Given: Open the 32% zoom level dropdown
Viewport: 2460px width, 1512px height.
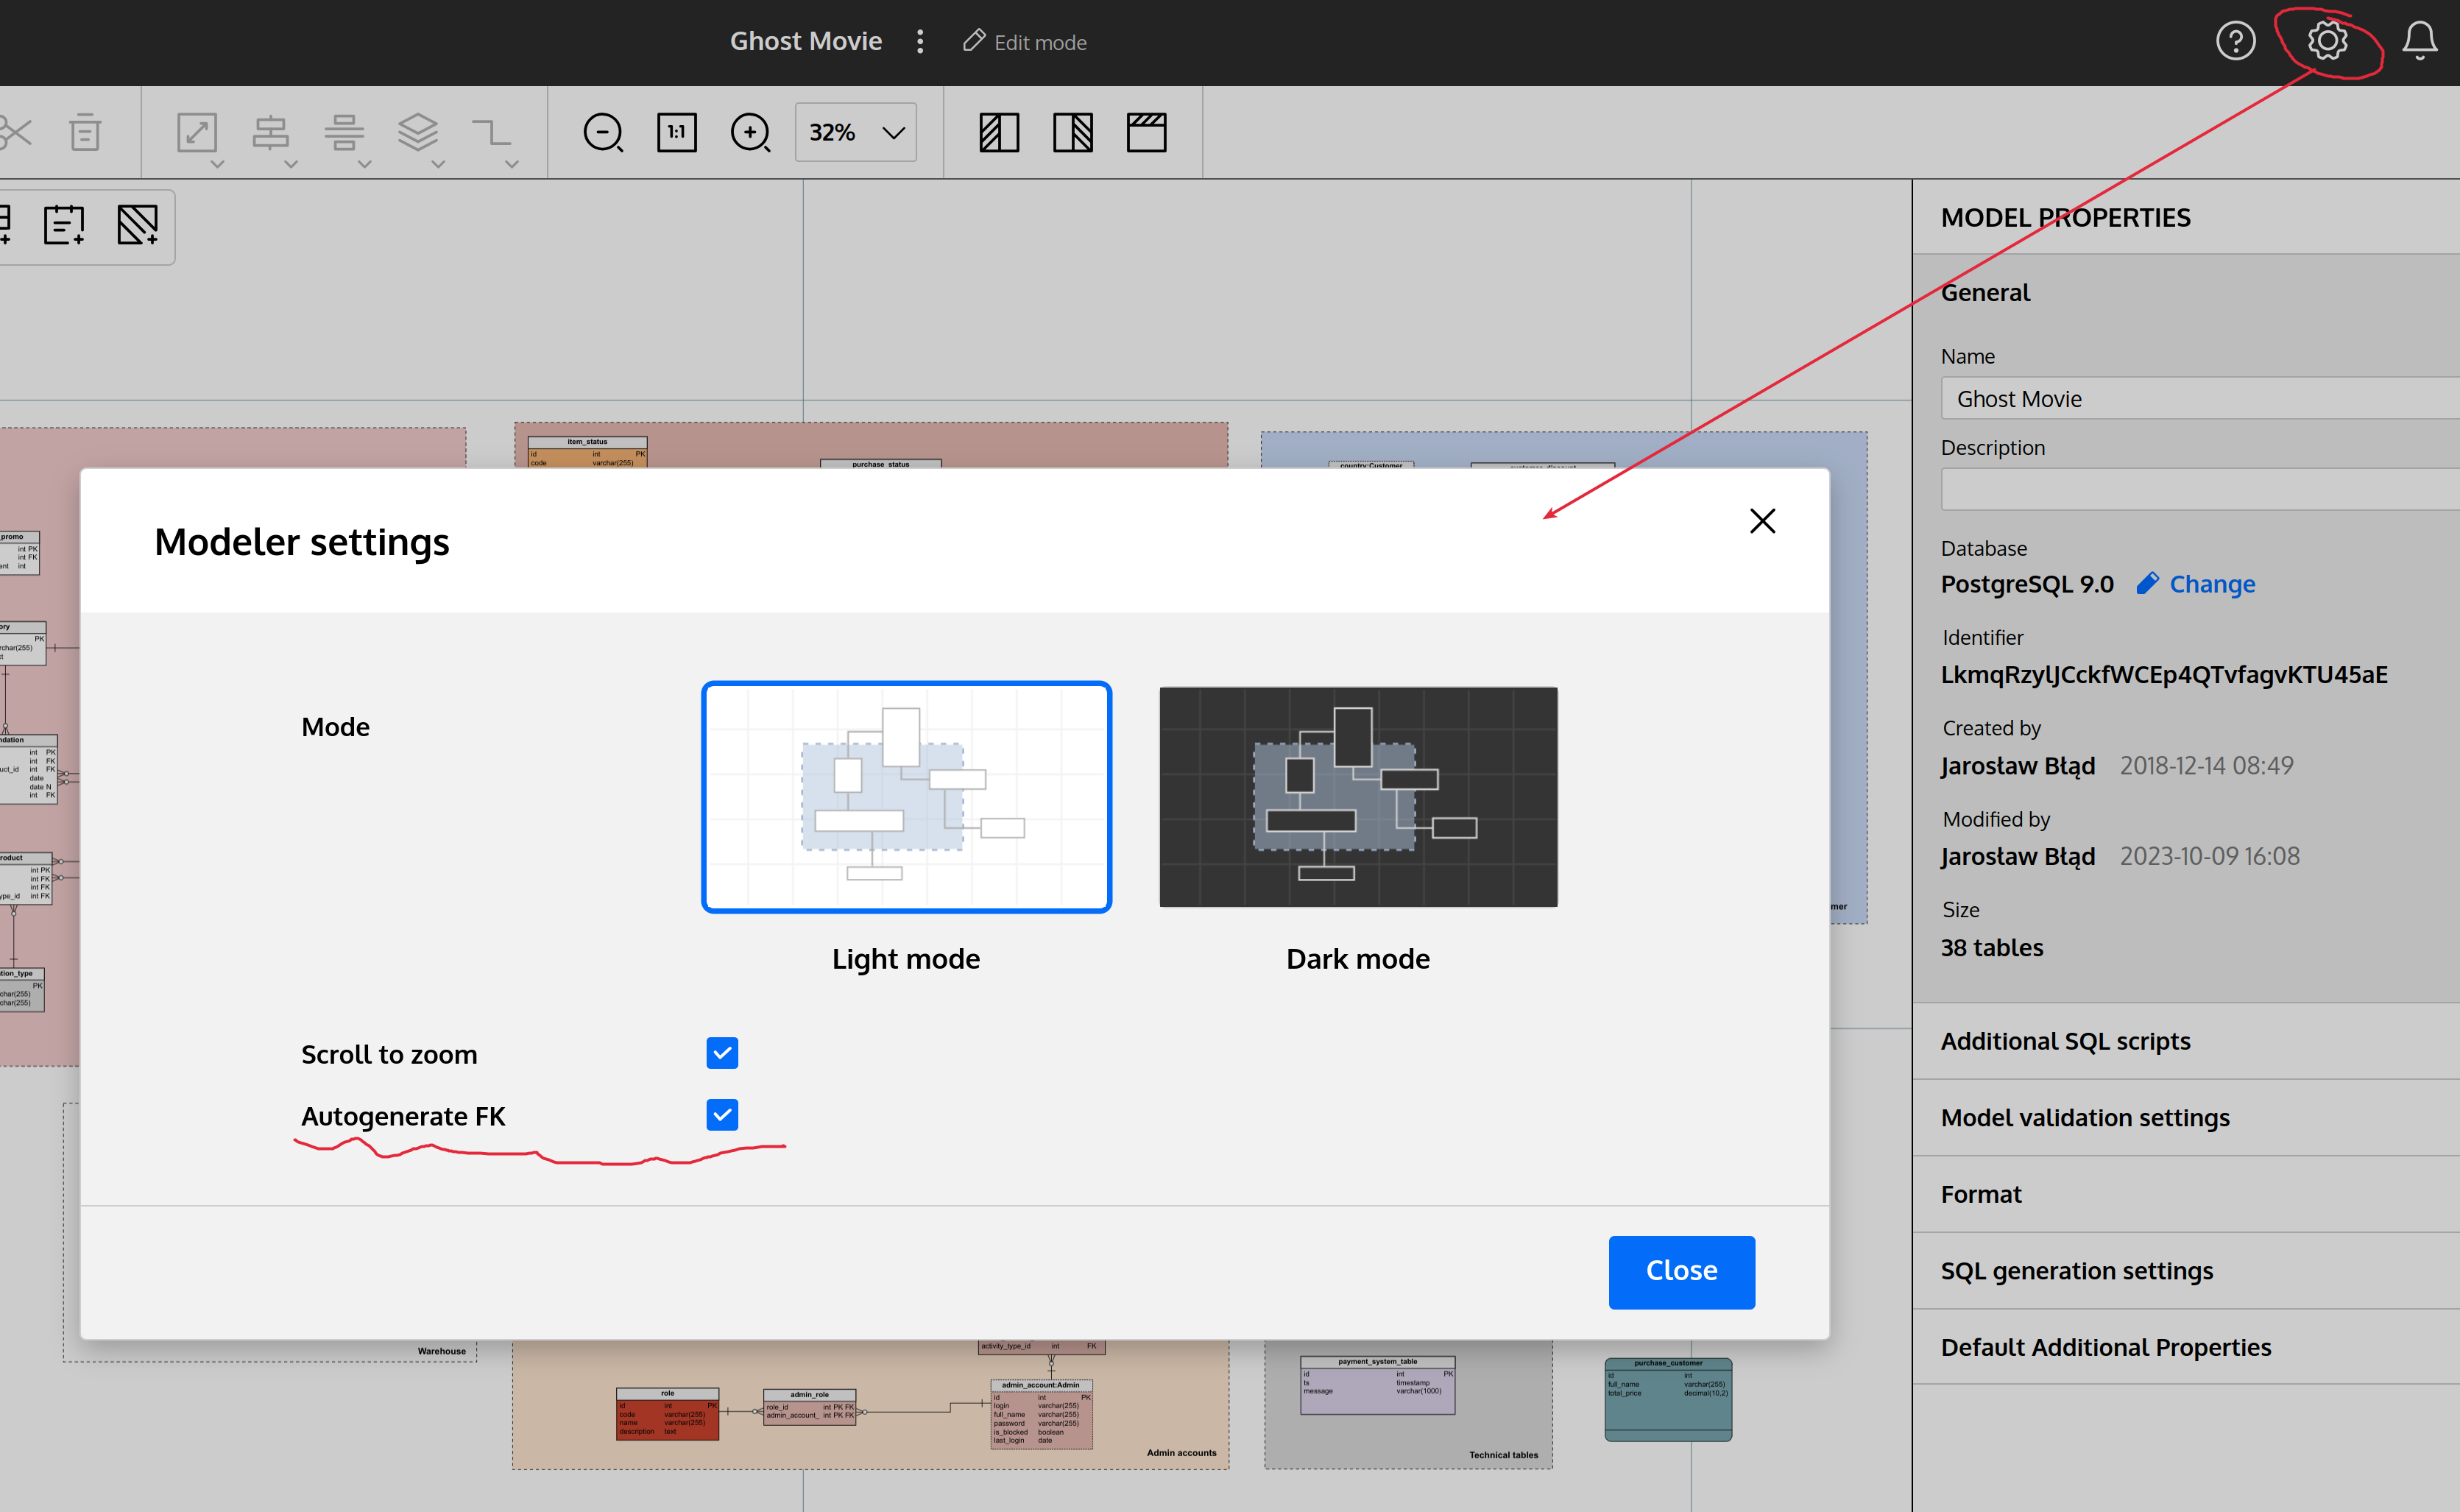Looking at the screenshot, I should coord(856,132).
